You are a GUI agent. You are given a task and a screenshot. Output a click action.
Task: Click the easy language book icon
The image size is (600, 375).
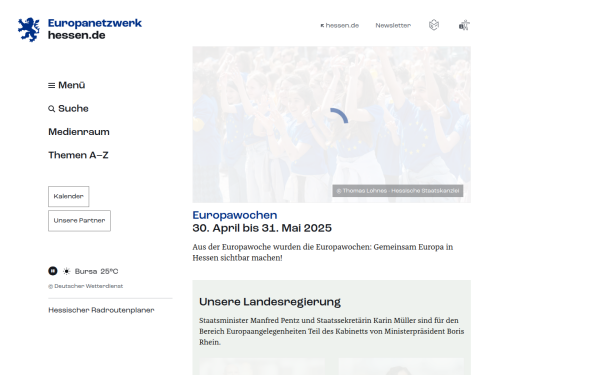[434, 25]
